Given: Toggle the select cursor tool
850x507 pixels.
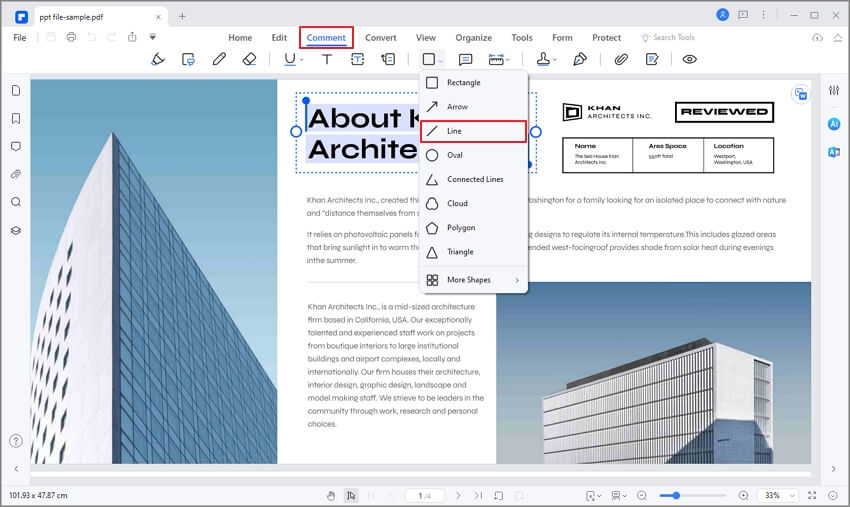Looking at the screenshot, I should 351,496.
